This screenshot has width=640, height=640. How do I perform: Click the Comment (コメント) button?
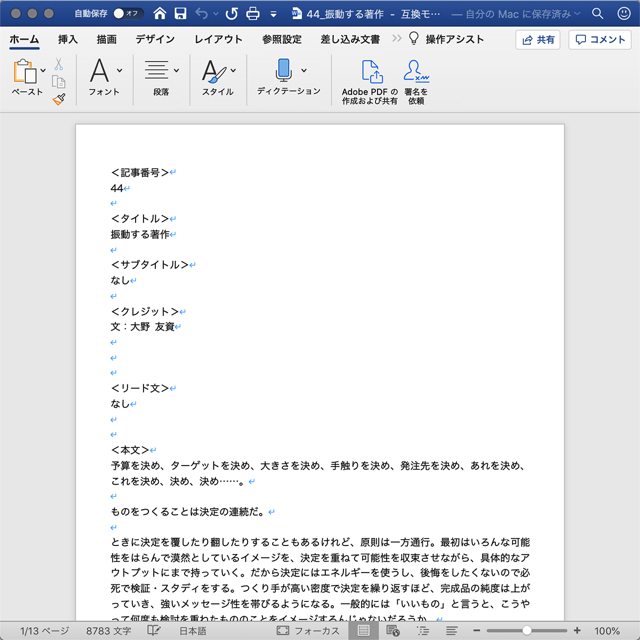click(x=600, y=39)
